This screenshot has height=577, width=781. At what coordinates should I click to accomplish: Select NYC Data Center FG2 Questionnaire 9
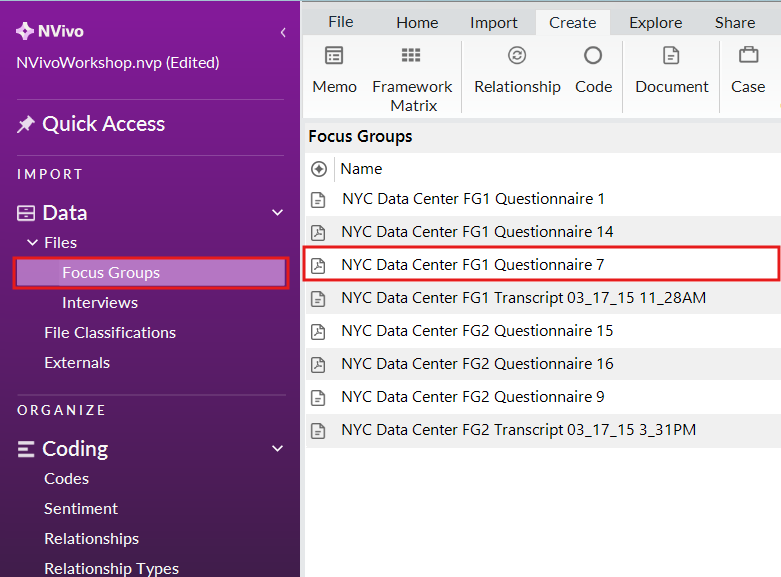point(473,397)
